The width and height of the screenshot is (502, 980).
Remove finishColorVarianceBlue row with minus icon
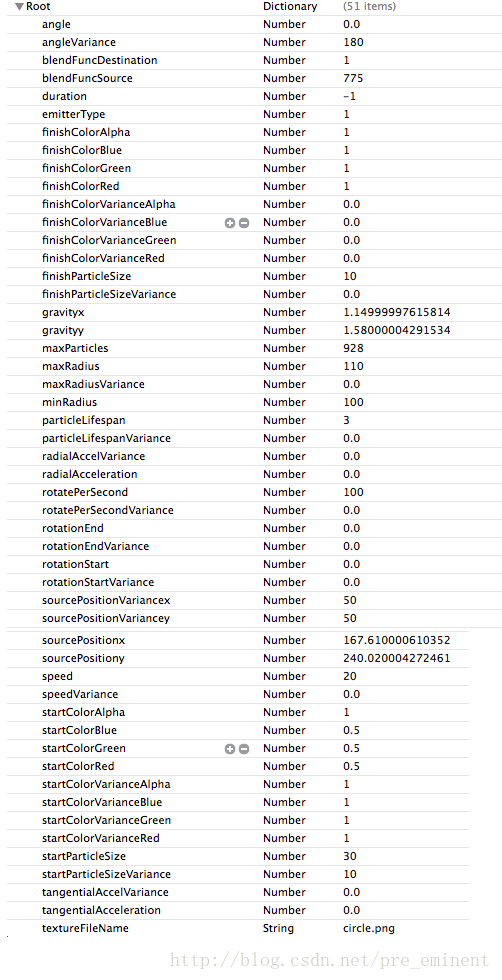[244, 222]
